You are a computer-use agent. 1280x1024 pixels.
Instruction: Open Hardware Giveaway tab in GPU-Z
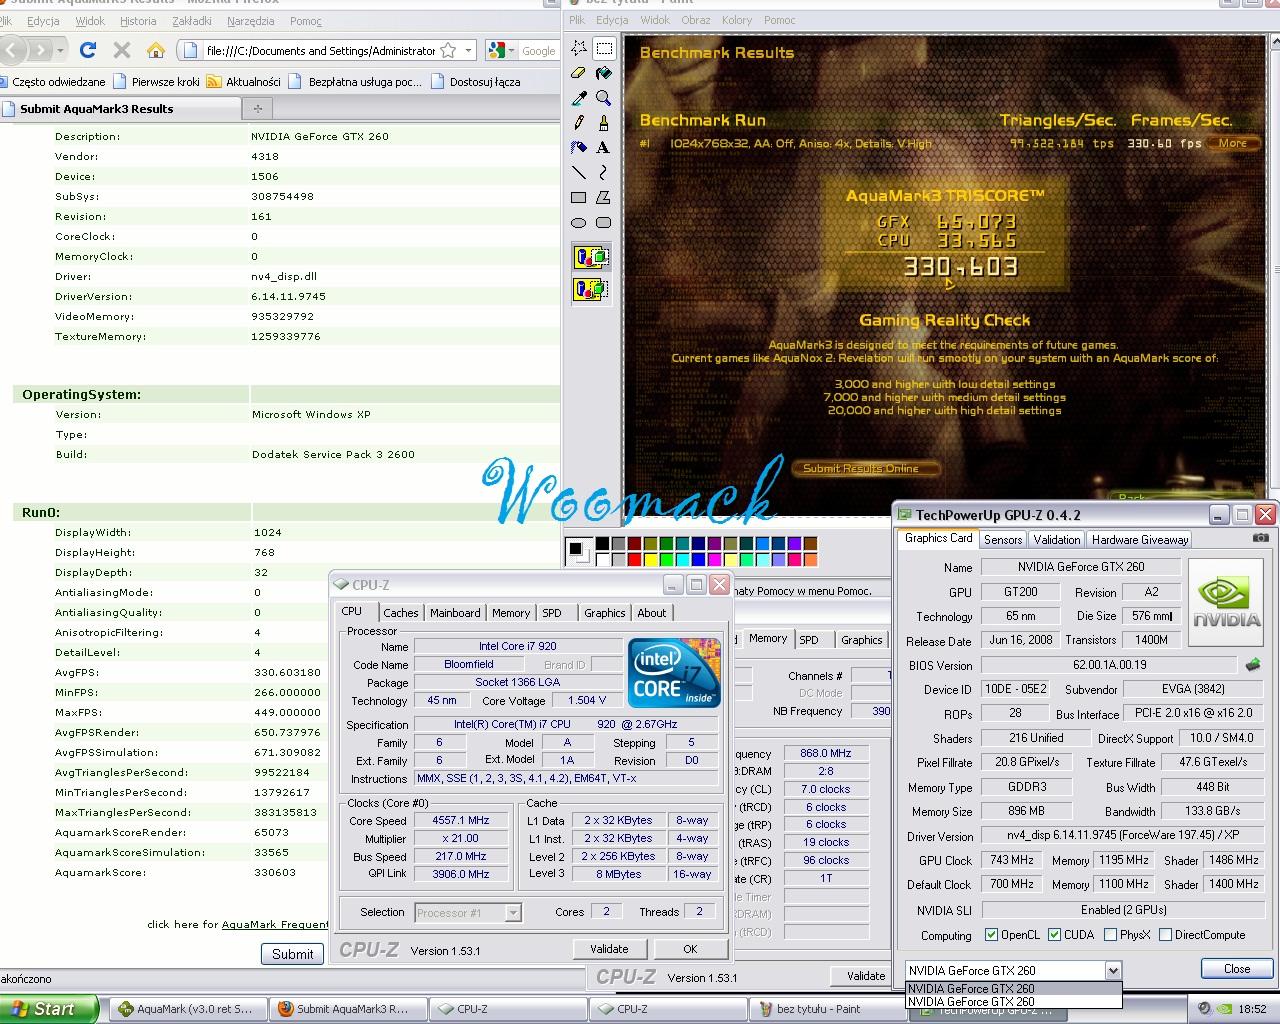tap(1140, 539)
